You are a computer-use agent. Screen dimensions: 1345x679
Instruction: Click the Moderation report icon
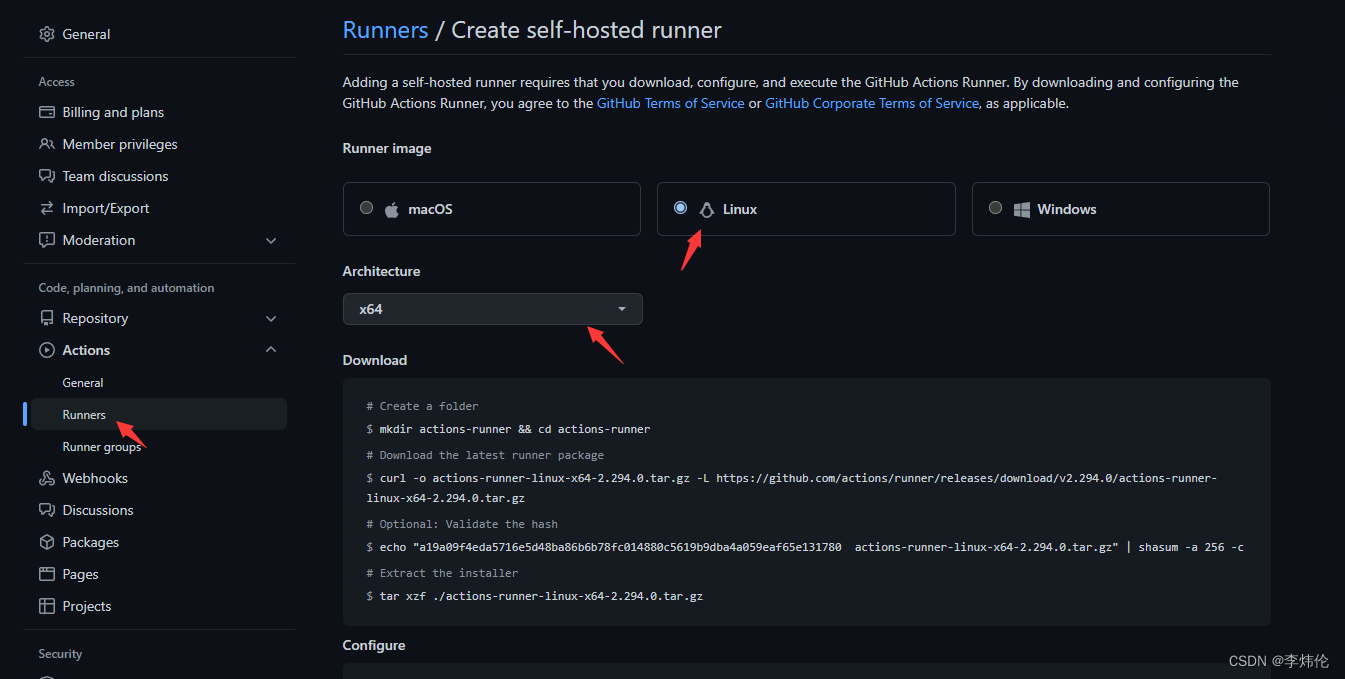click(x=47, y=240)
